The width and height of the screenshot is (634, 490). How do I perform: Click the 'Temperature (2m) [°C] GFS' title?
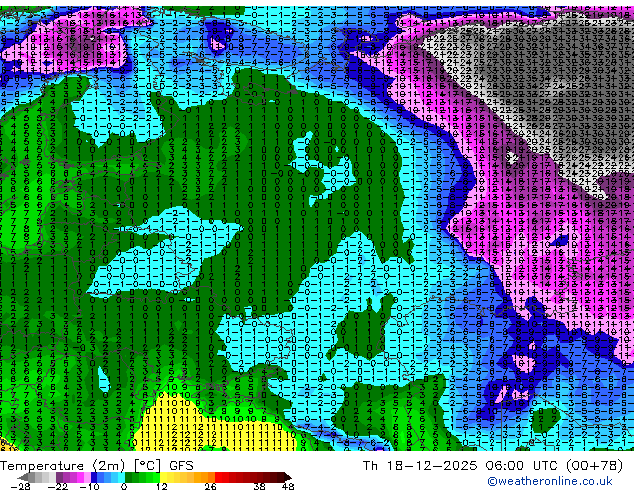(x=97, y=466)
